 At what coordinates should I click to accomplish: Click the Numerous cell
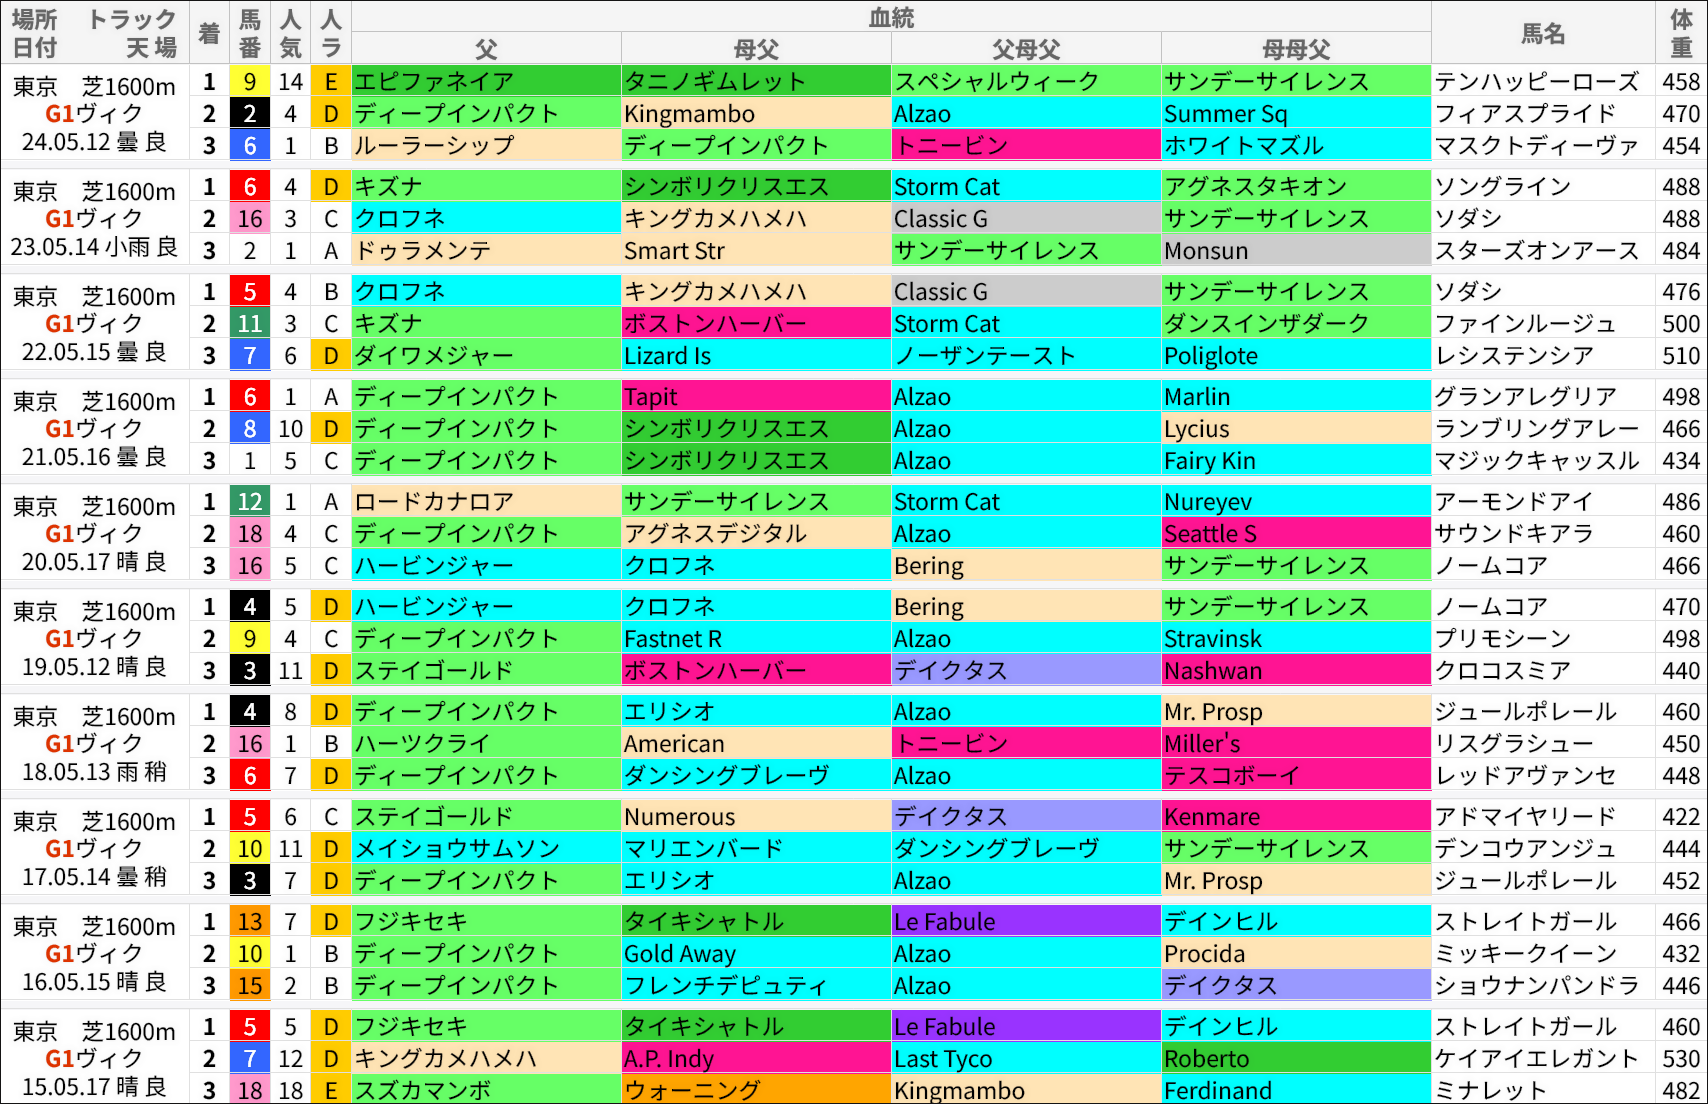[756, 817]
